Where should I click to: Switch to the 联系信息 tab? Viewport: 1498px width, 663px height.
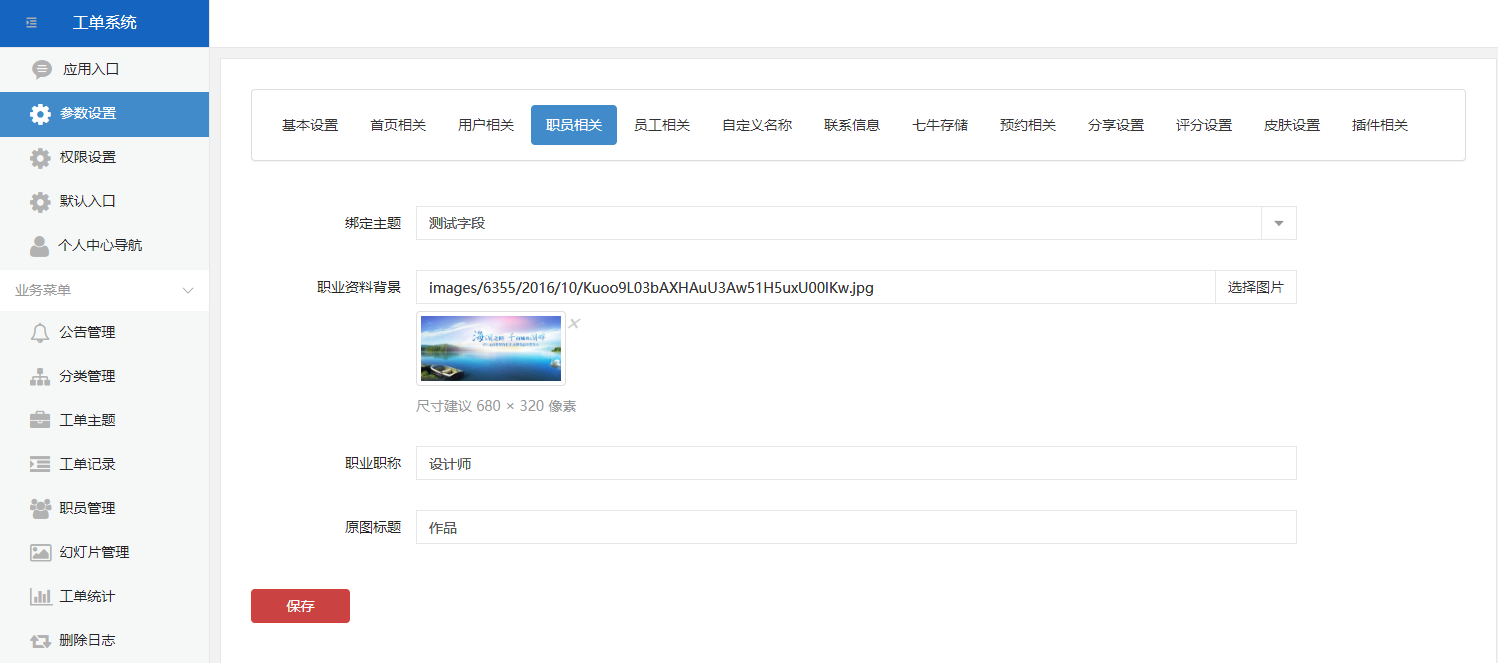pyautogui.click(x=852, y=125)
